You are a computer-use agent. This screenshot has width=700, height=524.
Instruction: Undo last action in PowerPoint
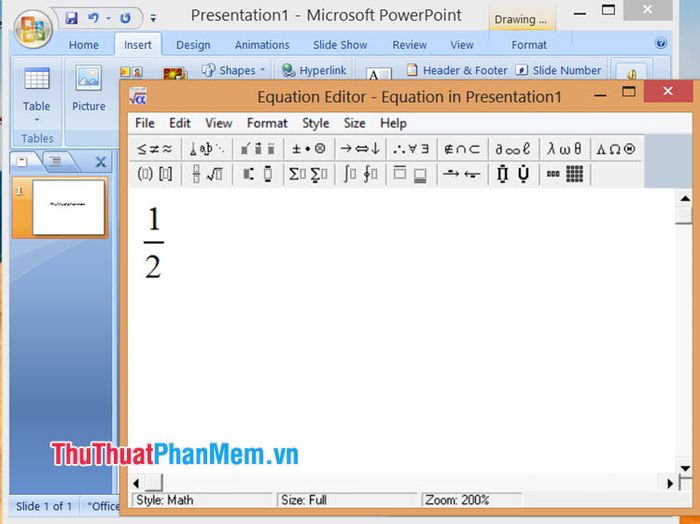pos(93,18)
